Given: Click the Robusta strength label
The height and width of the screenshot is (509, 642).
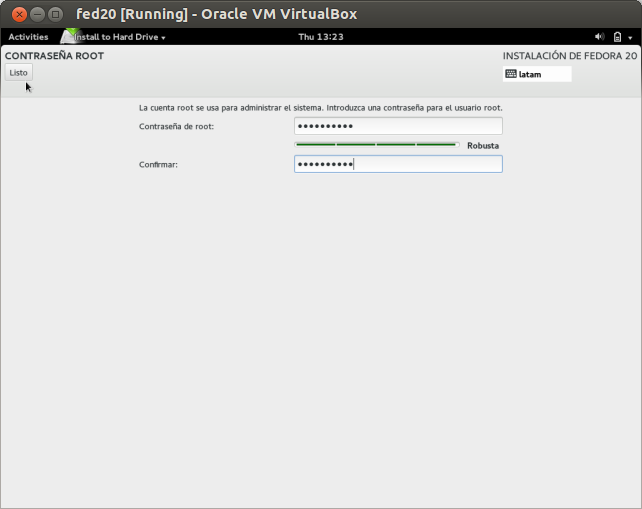Looking at the screenshot, I should [x=483, y=145].
